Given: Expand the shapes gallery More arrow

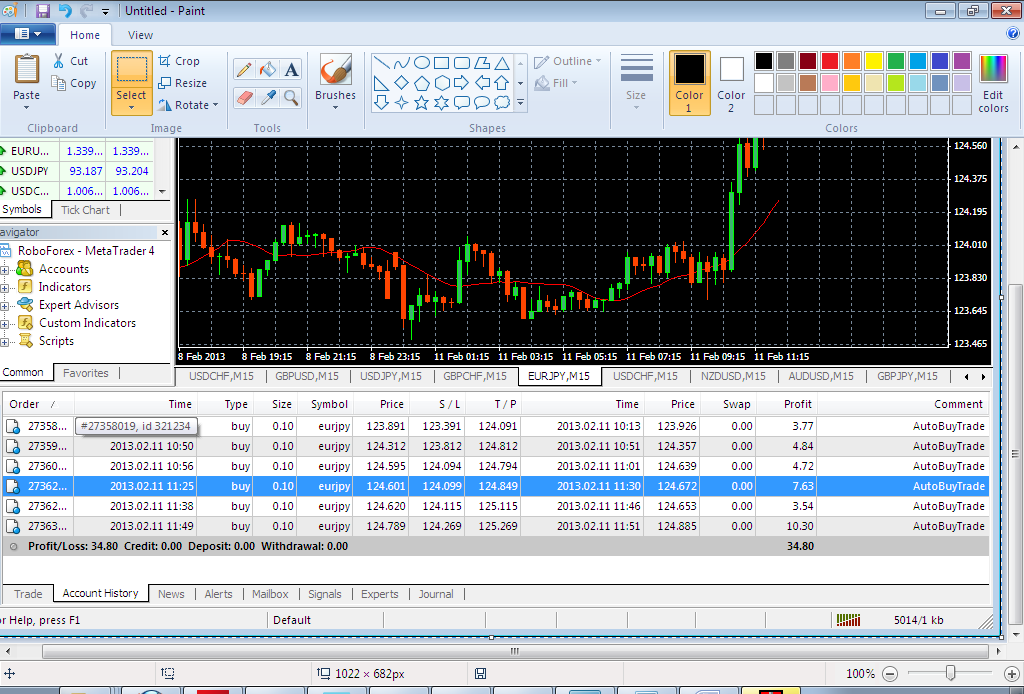Looking at the screenshot, I should point(520,103).
